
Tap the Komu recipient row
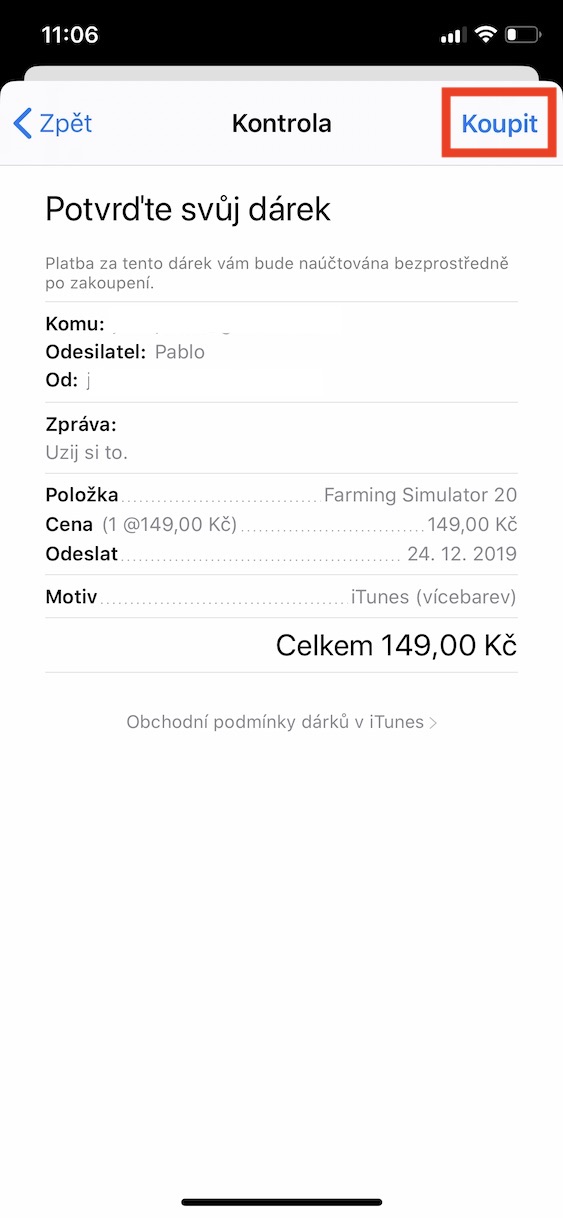281,324
